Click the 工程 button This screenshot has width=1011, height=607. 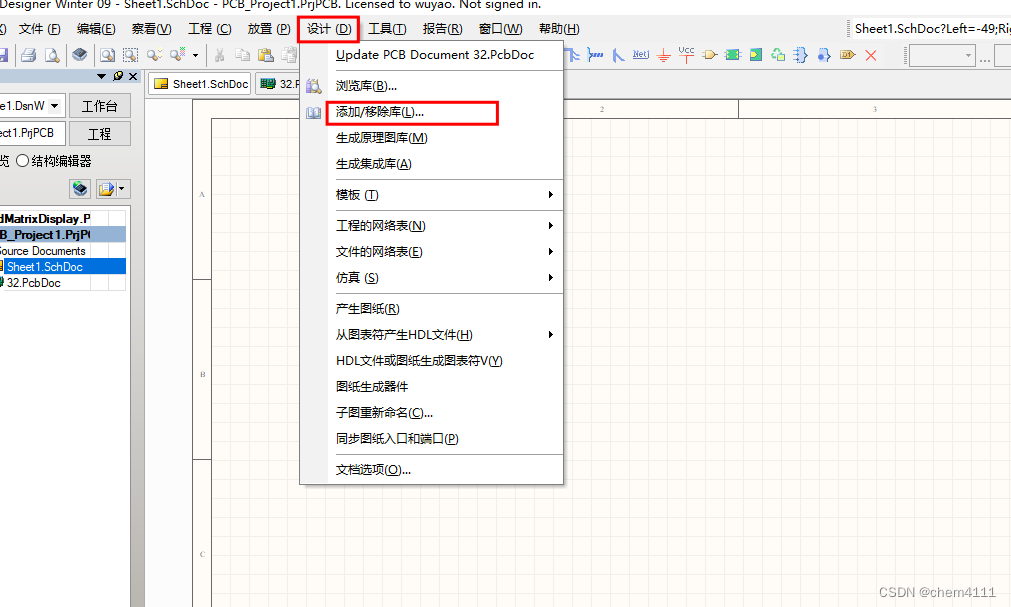(101, 133)
